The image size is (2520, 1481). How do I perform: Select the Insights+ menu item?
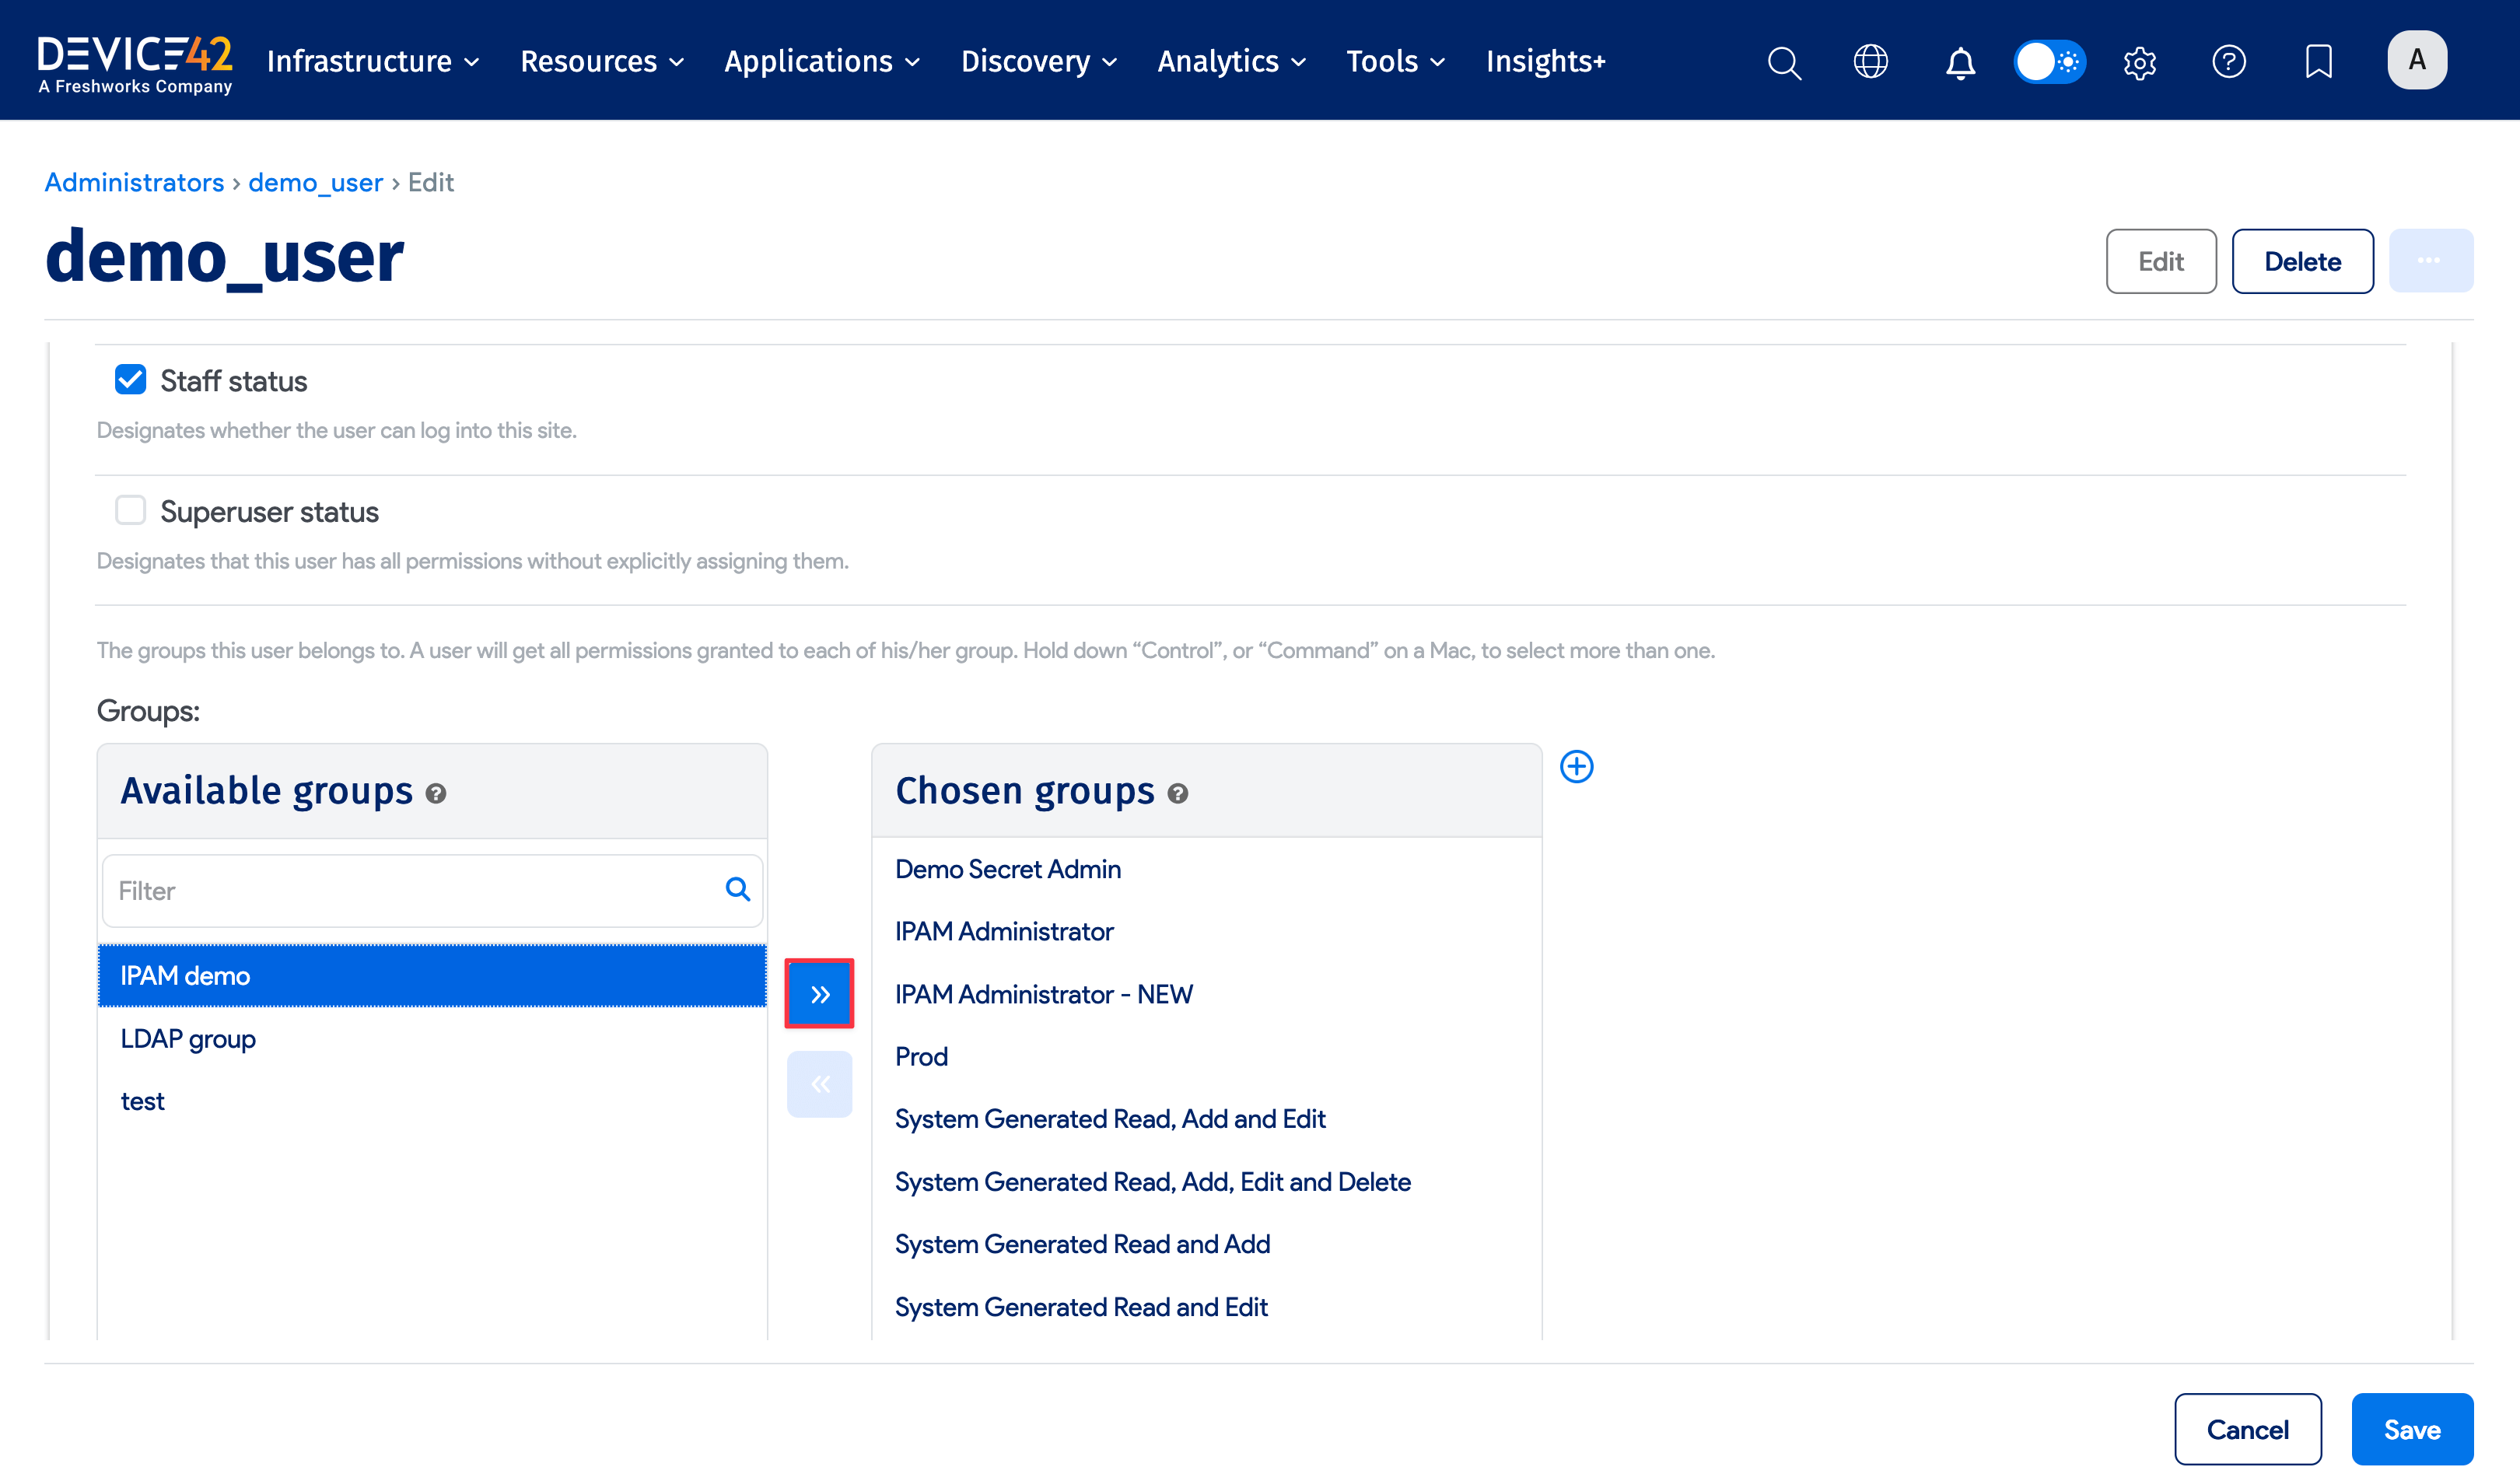pos(1545,61)
